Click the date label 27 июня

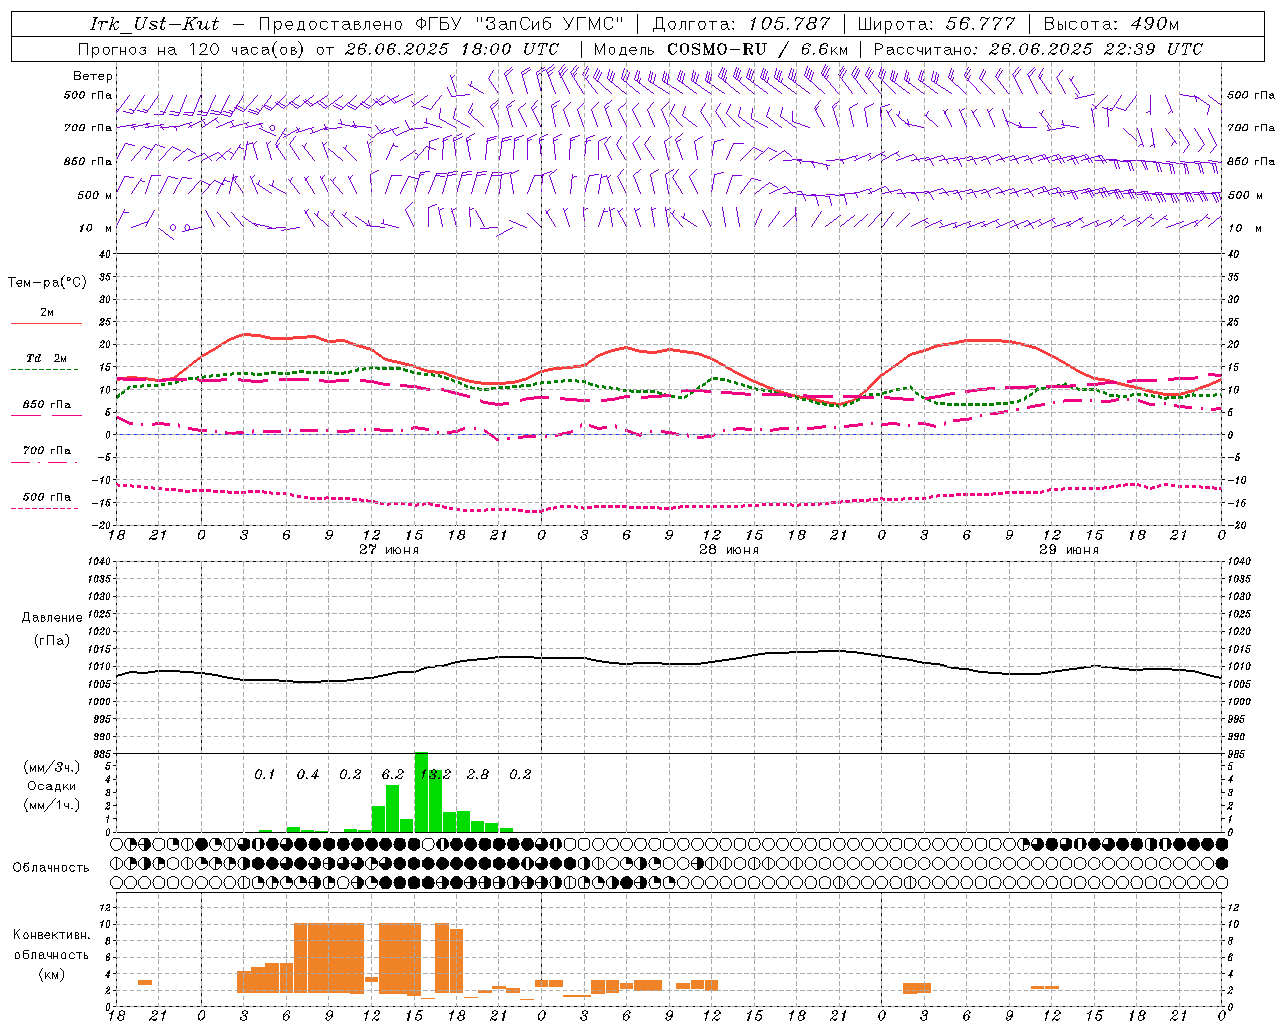(389, 549)
